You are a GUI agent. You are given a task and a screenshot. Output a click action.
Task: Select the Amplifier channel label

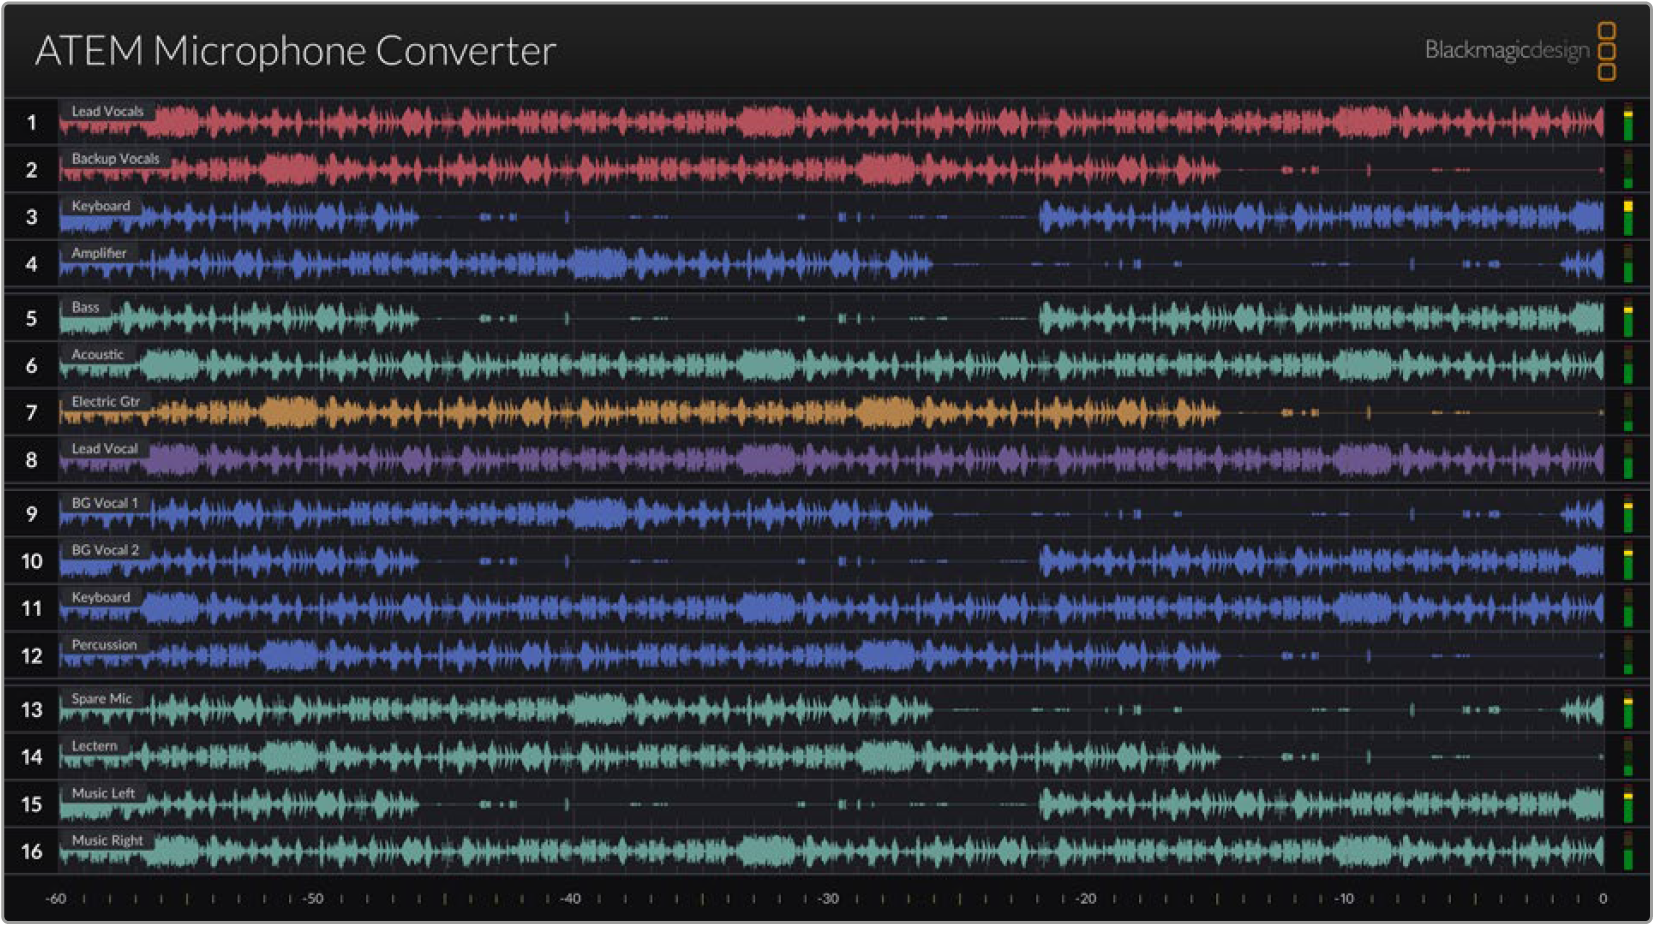(x=98, y=253)
